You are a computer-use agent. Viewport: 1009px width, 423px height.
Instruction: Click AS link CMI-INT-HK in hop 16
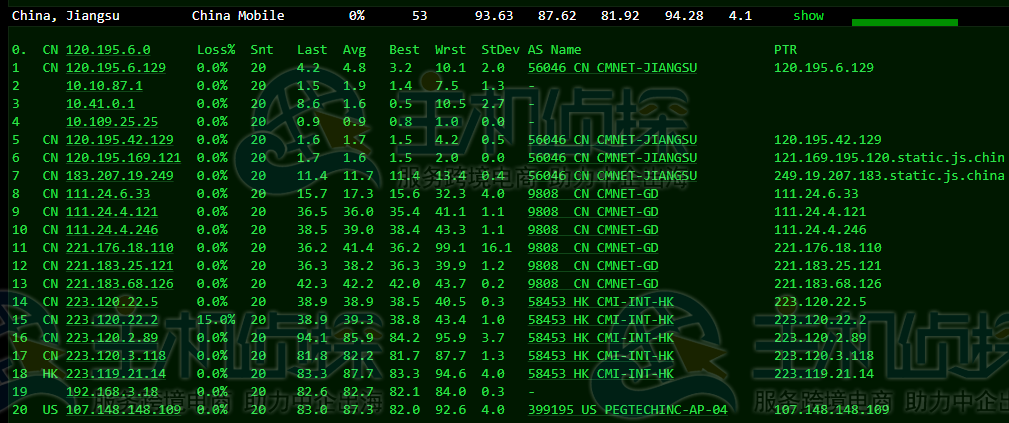[601, 338]
